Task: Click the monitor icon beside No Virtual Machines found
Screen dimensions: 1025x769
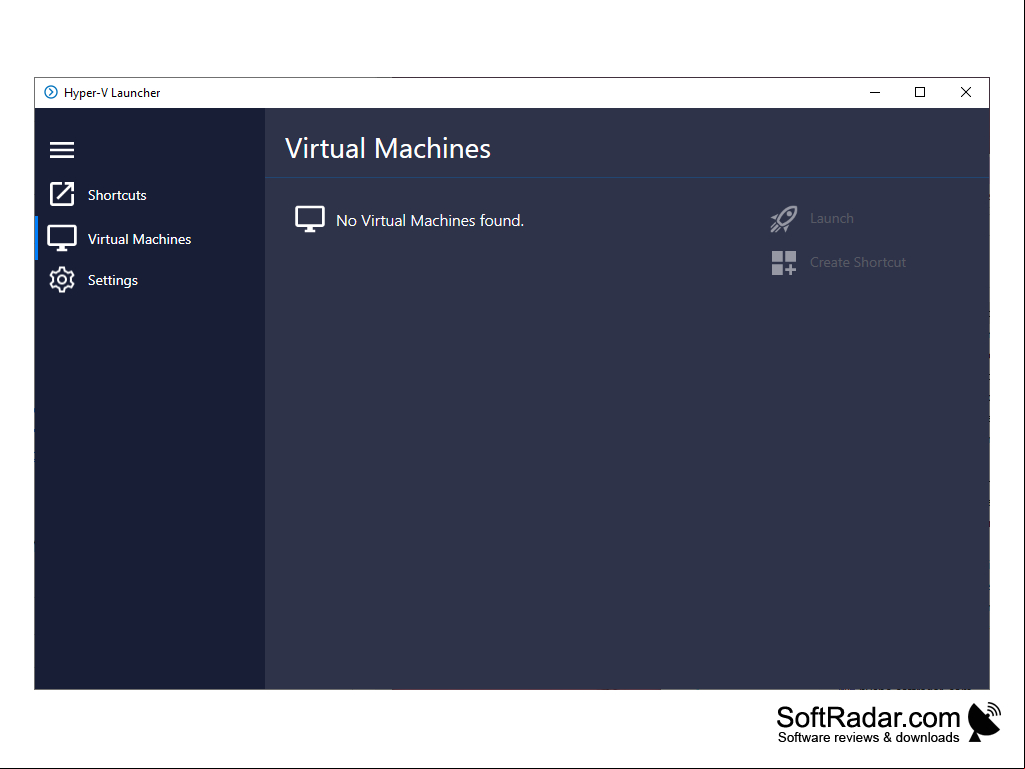Action: [310, 219]
